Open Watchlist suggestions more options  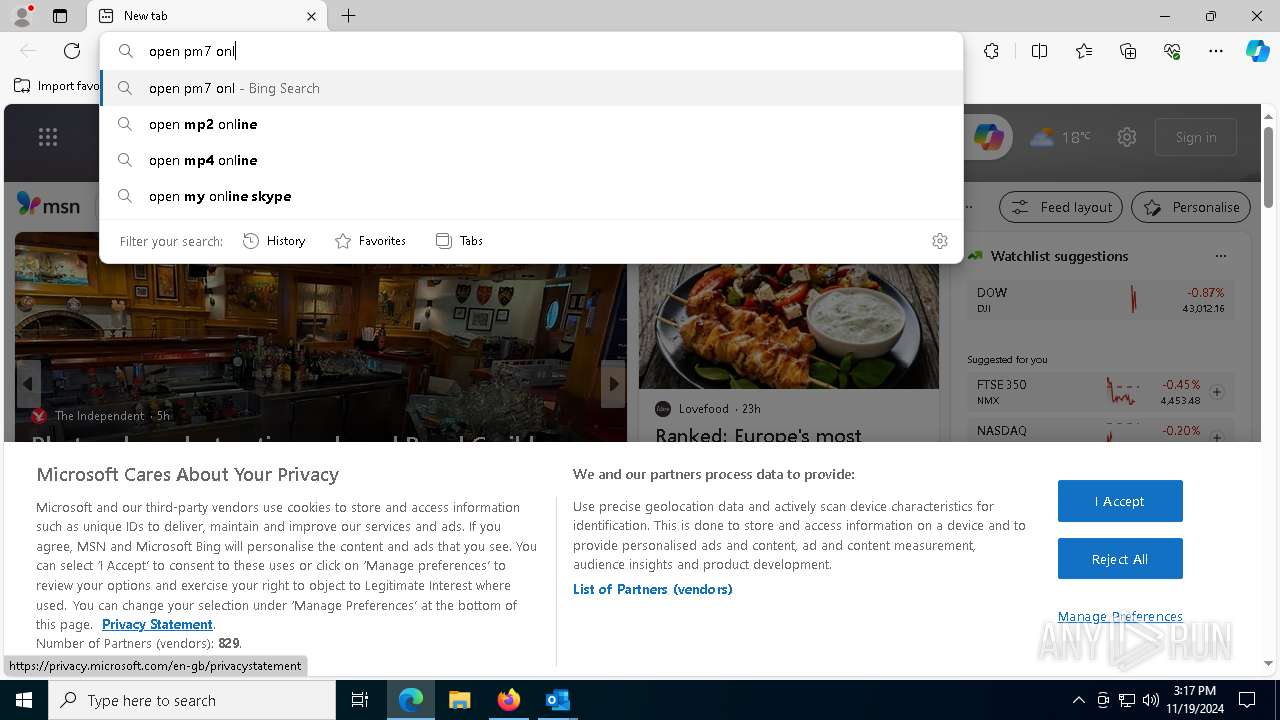(1220, 256)
